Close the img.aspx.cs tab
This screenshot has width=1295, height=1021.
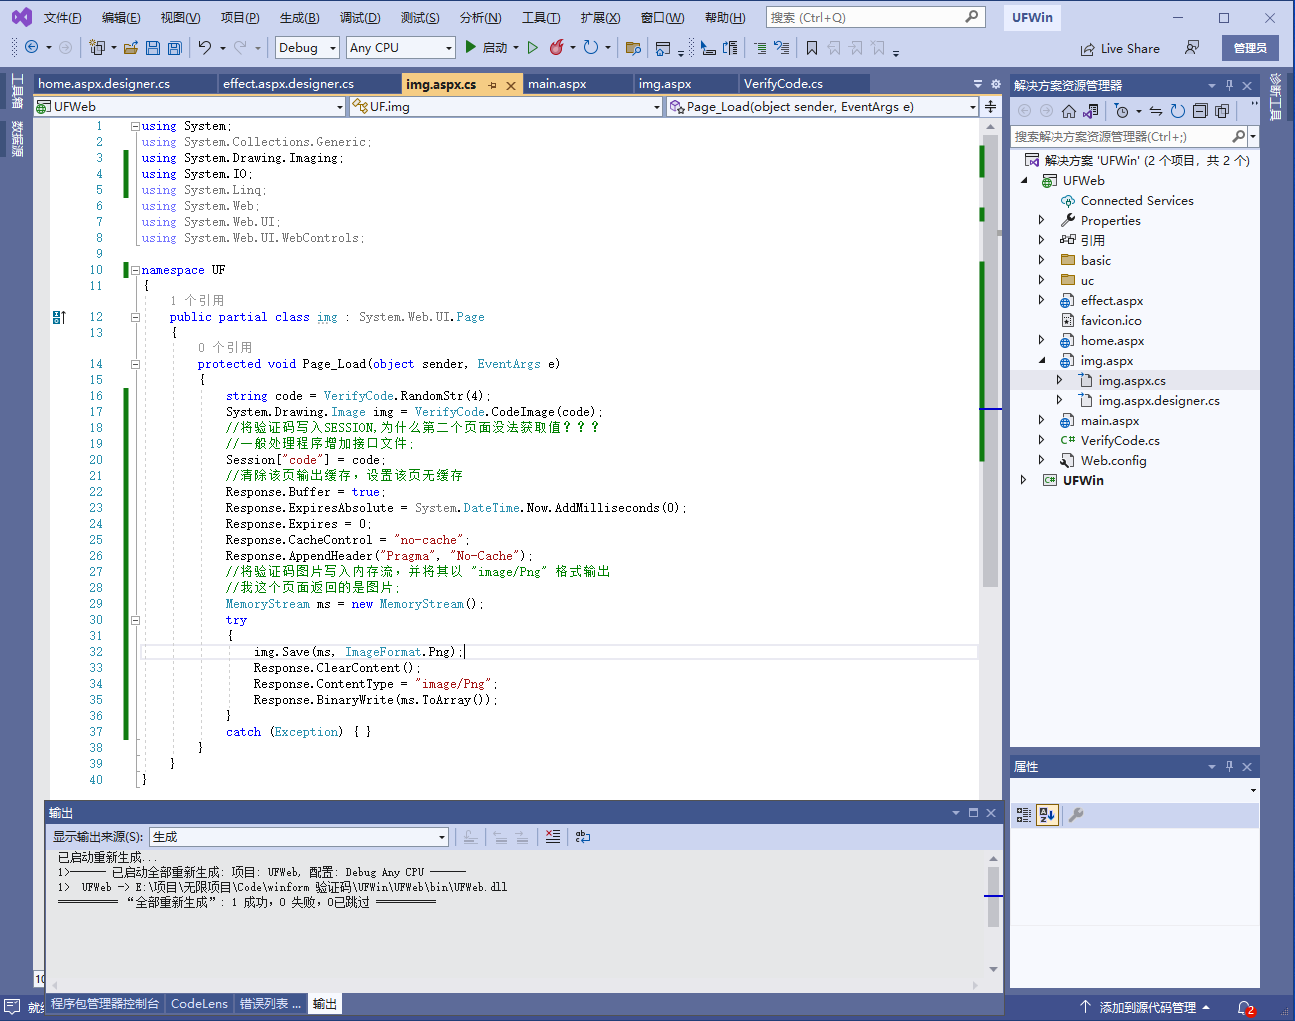click(x=511, y=85)
